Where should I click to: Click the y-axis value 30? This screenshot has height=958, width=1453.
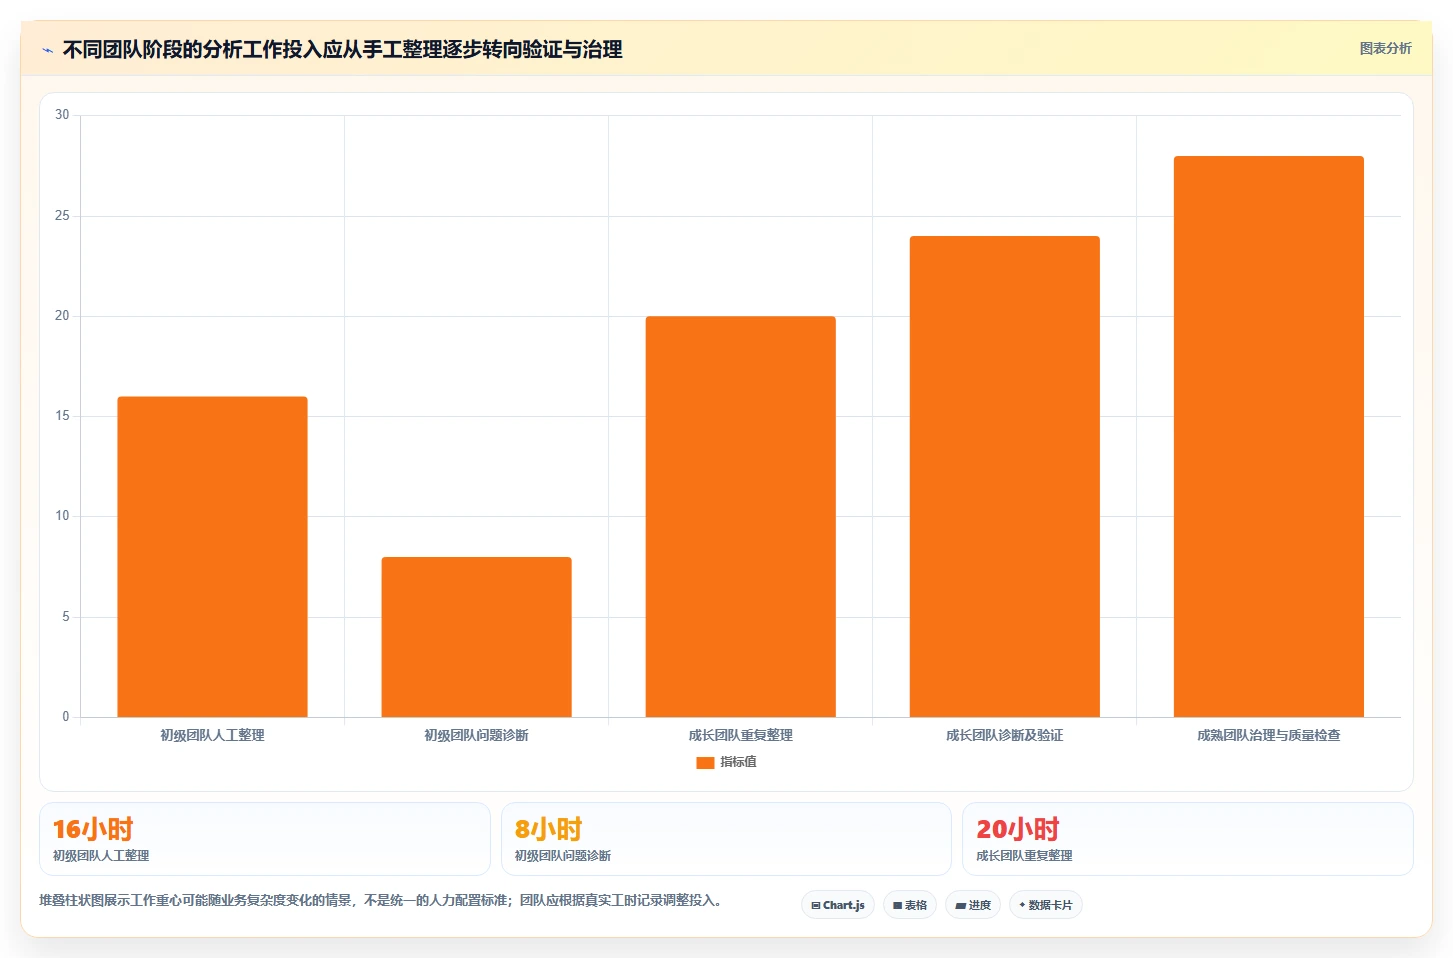[x=62, y=115]
